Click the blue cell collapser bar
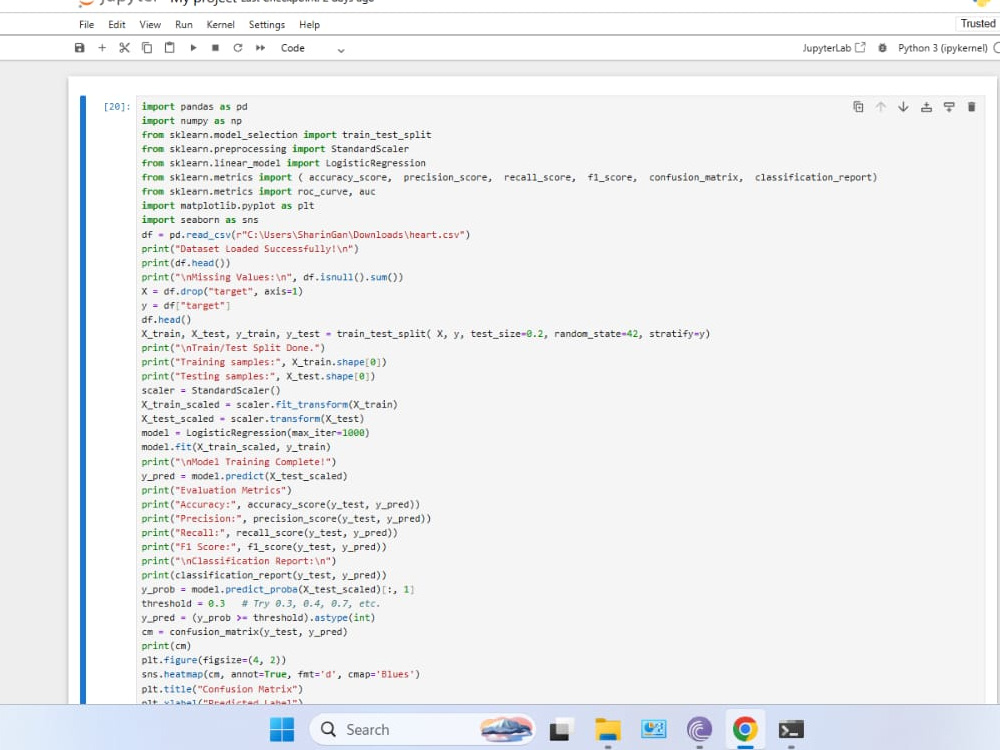The image size is (1000, 750). tap(83, 399)
